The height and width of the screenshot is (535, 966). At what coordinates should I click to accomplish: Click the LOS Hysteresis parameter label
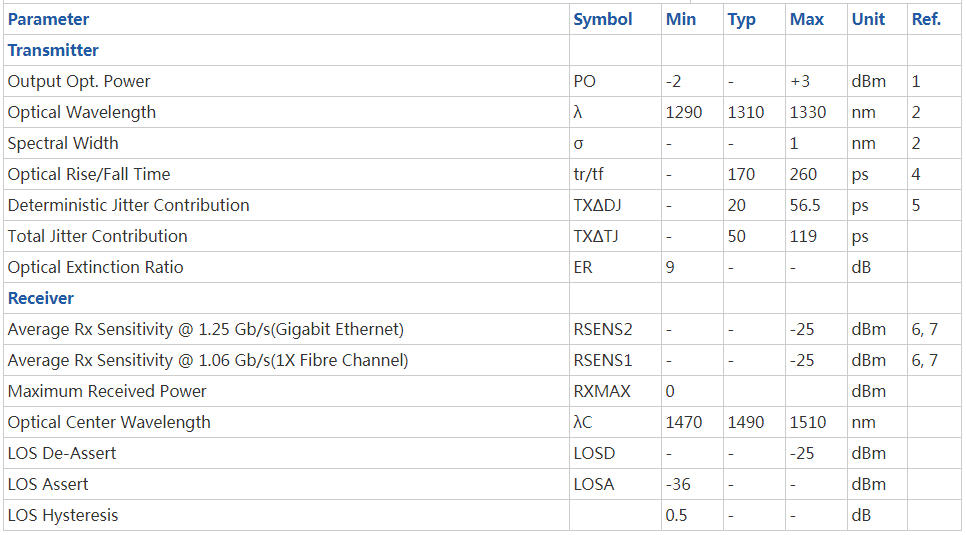pos(63,515)
